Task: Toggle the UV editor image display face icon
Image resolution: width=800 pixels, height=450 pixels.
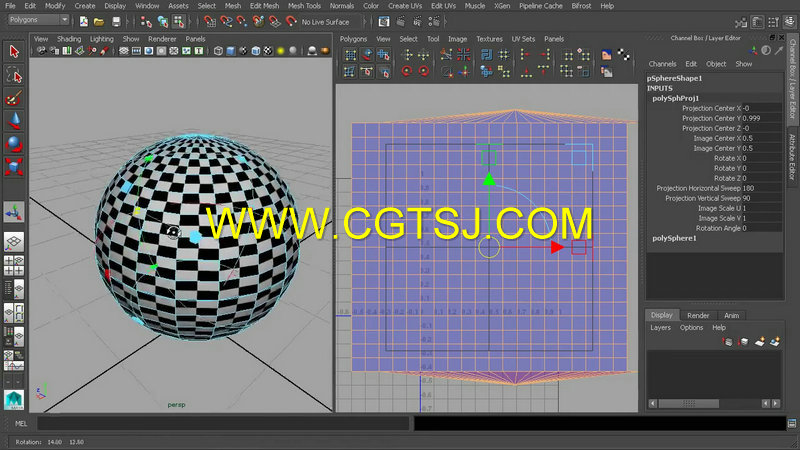Action: (606, 55)
